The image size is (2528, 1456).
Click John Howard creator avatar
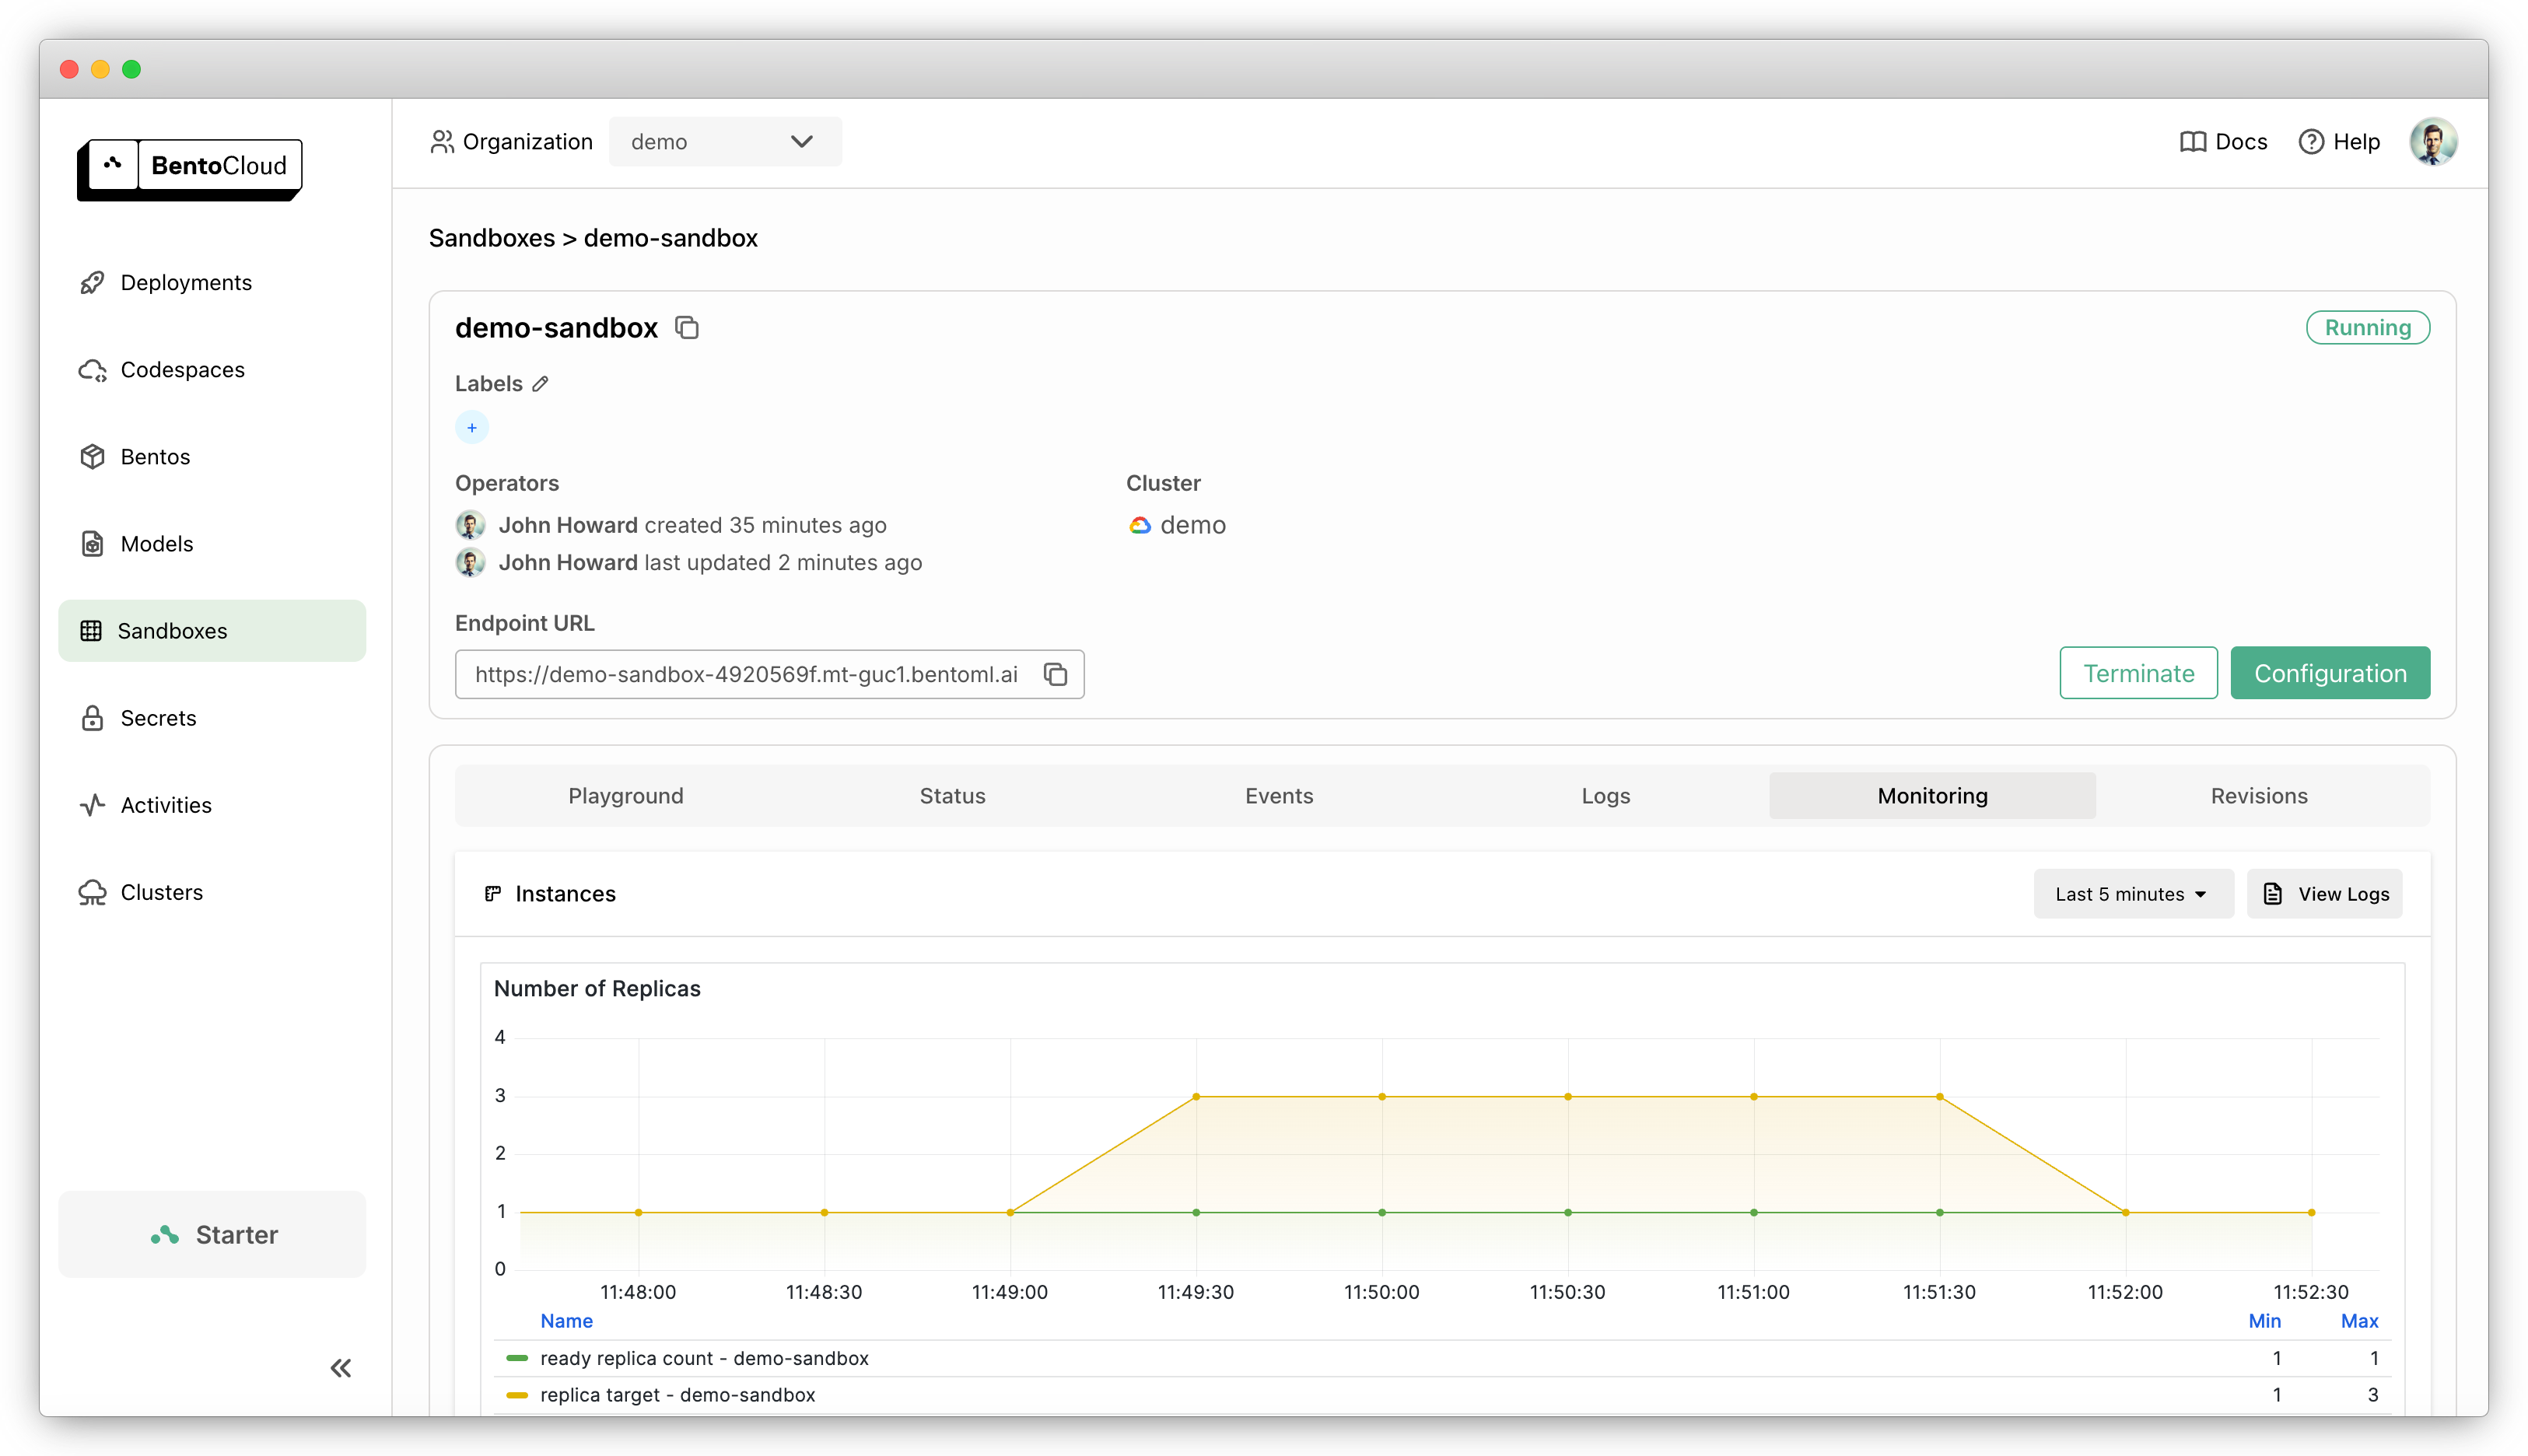[x=470, y=525]
